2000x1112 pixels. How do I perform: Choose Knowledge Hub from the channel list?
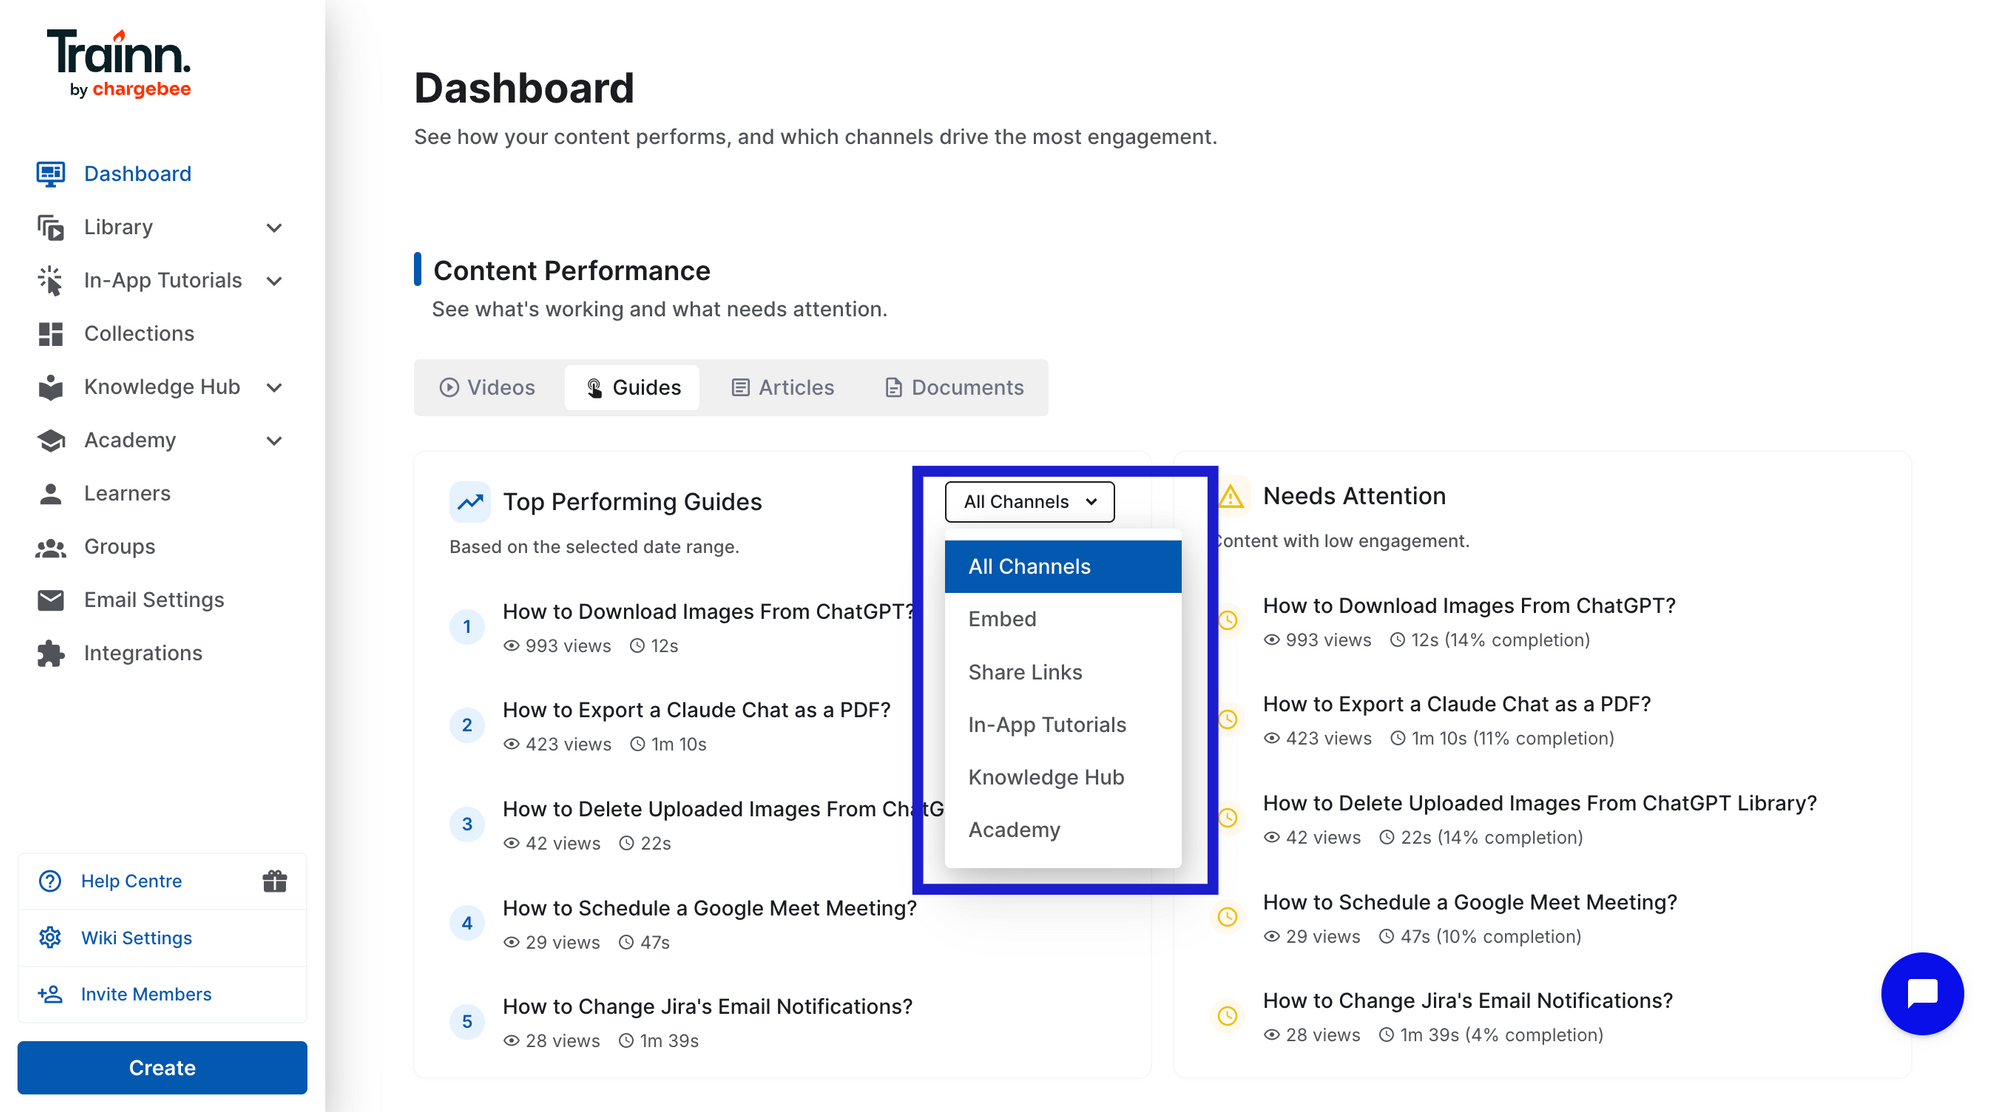coord(1062,778)
